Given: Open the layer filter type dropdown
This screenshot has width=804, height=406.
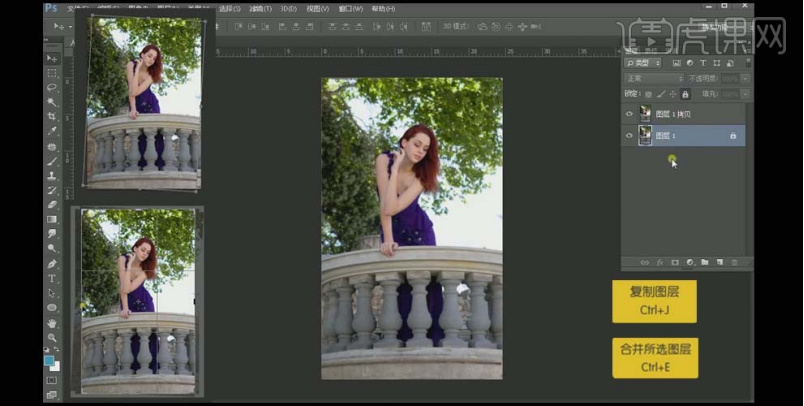Looking at the screenshot, I should coord(643,63).
